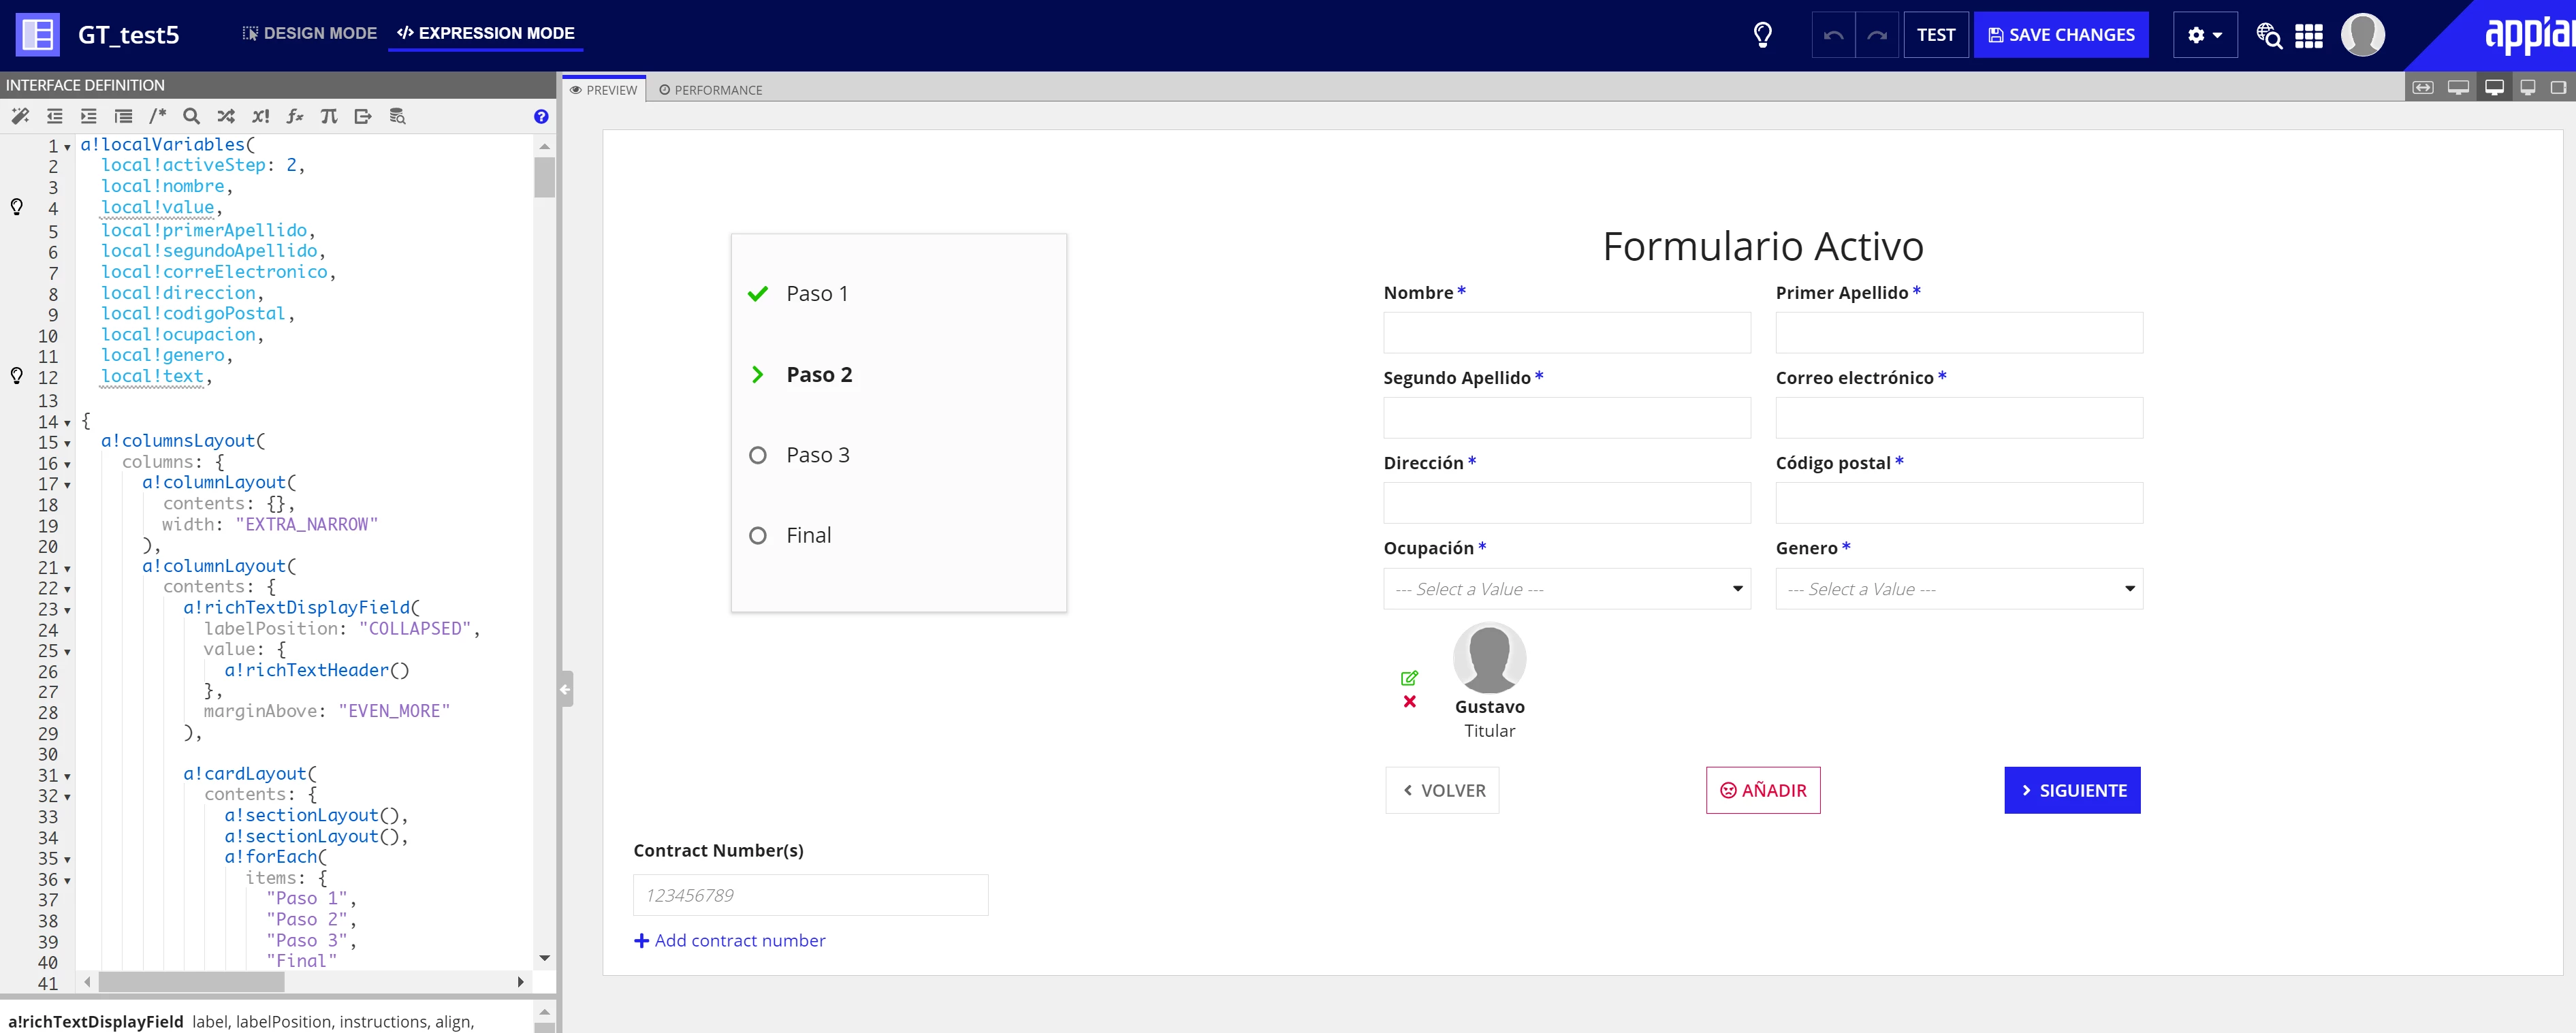The image size is (2576, 1033).
Task: Click the code editor horizontal scrollbar thumb
Action: 190,982
